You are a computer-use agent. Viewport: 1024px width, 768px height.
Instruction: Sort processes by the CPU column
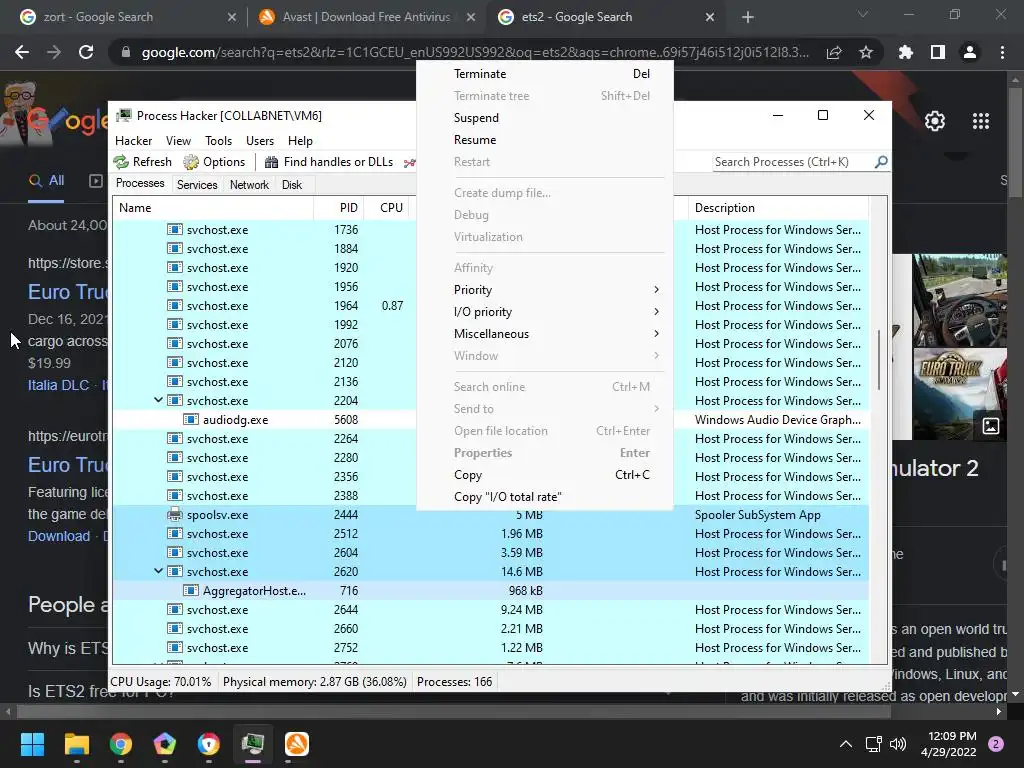tap(389, 208)
